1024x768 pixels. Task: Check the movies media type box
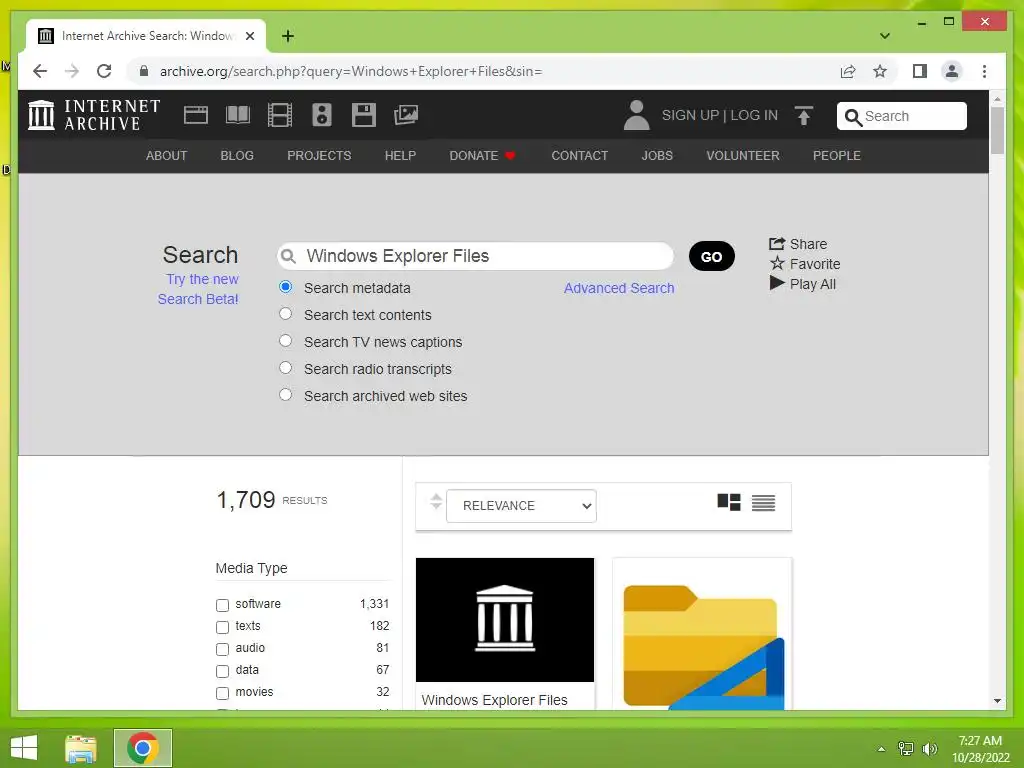(x=223, y=693)
